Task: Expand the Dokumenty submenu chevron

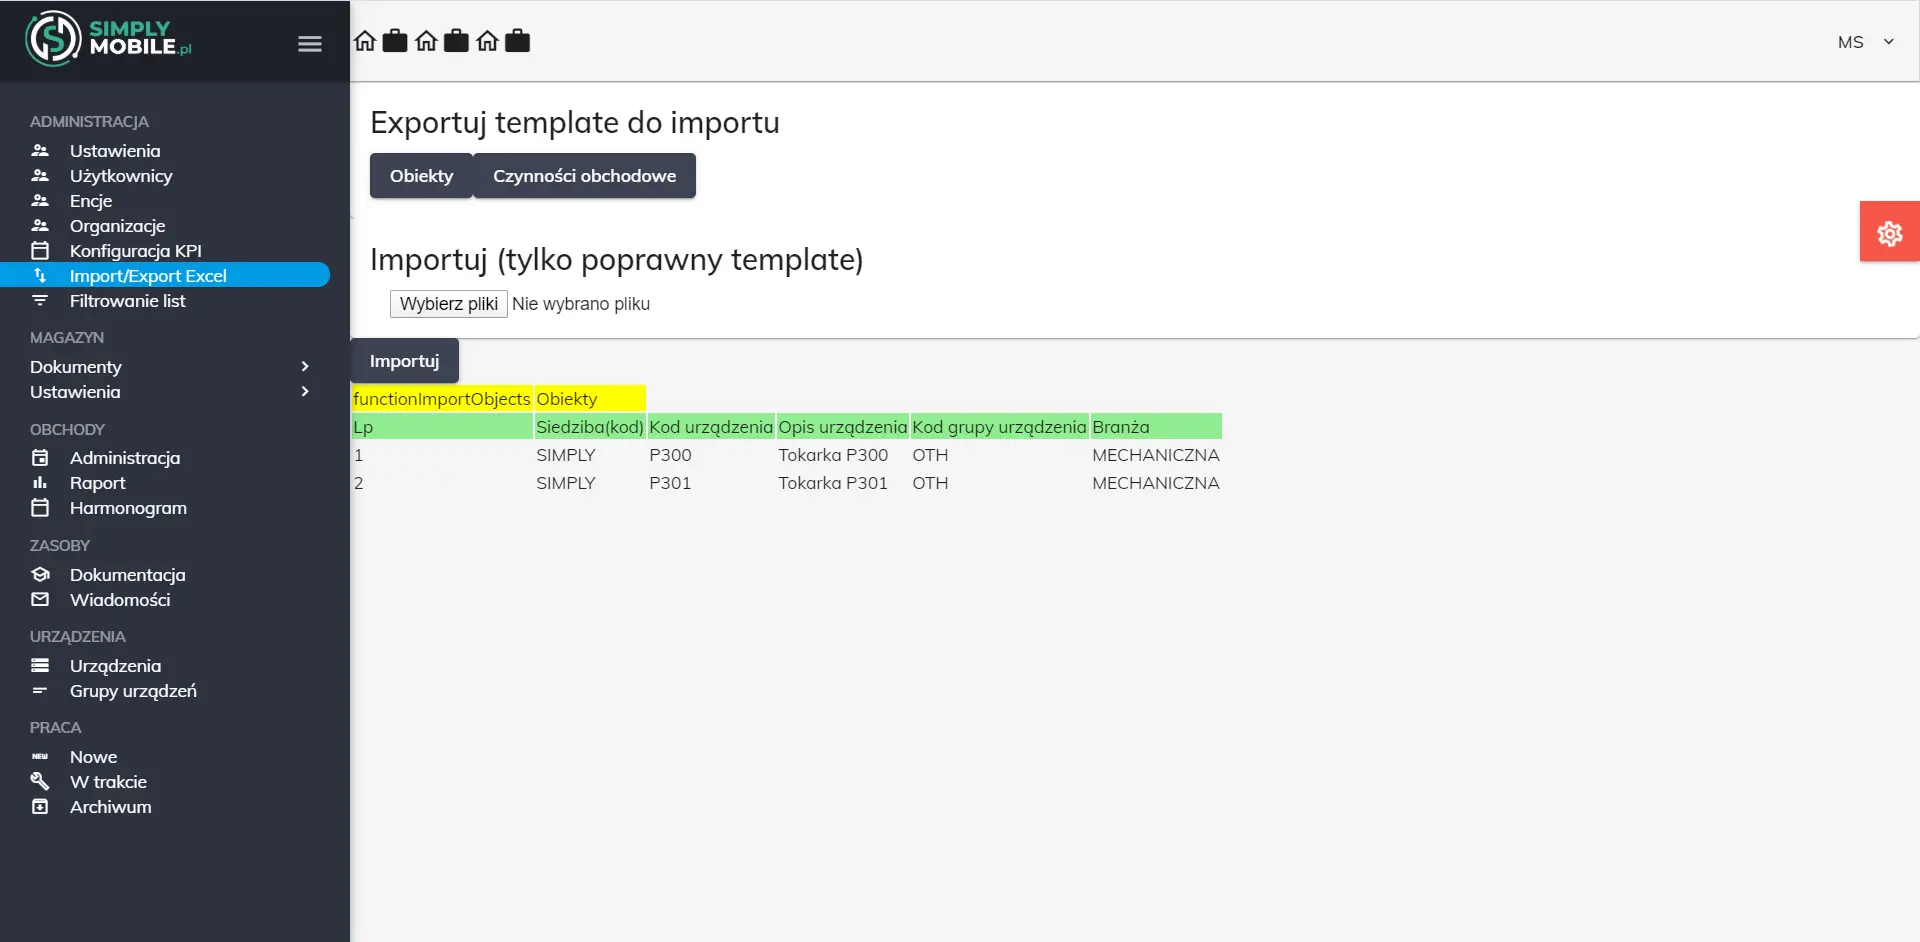Action: 305,367
